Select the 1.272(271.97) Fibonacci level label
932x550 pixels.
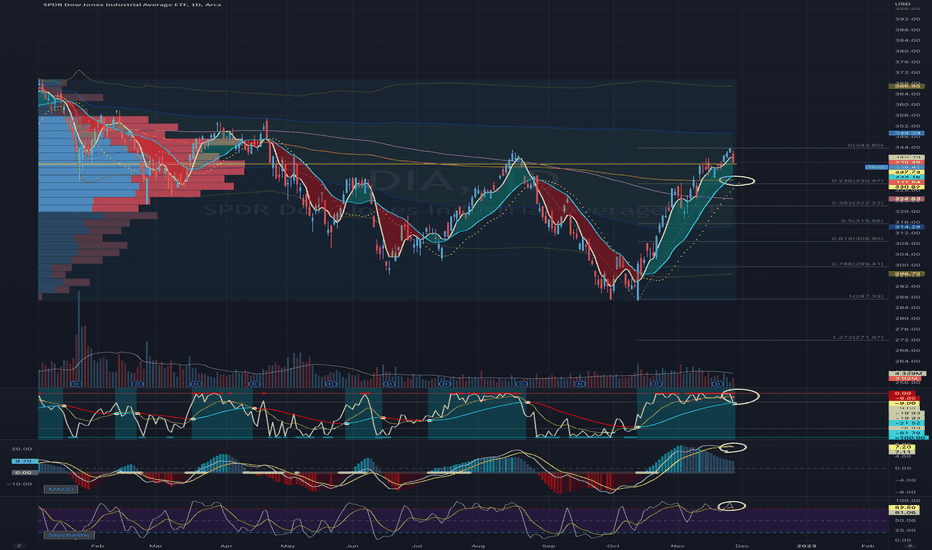(x=858, y=338)
